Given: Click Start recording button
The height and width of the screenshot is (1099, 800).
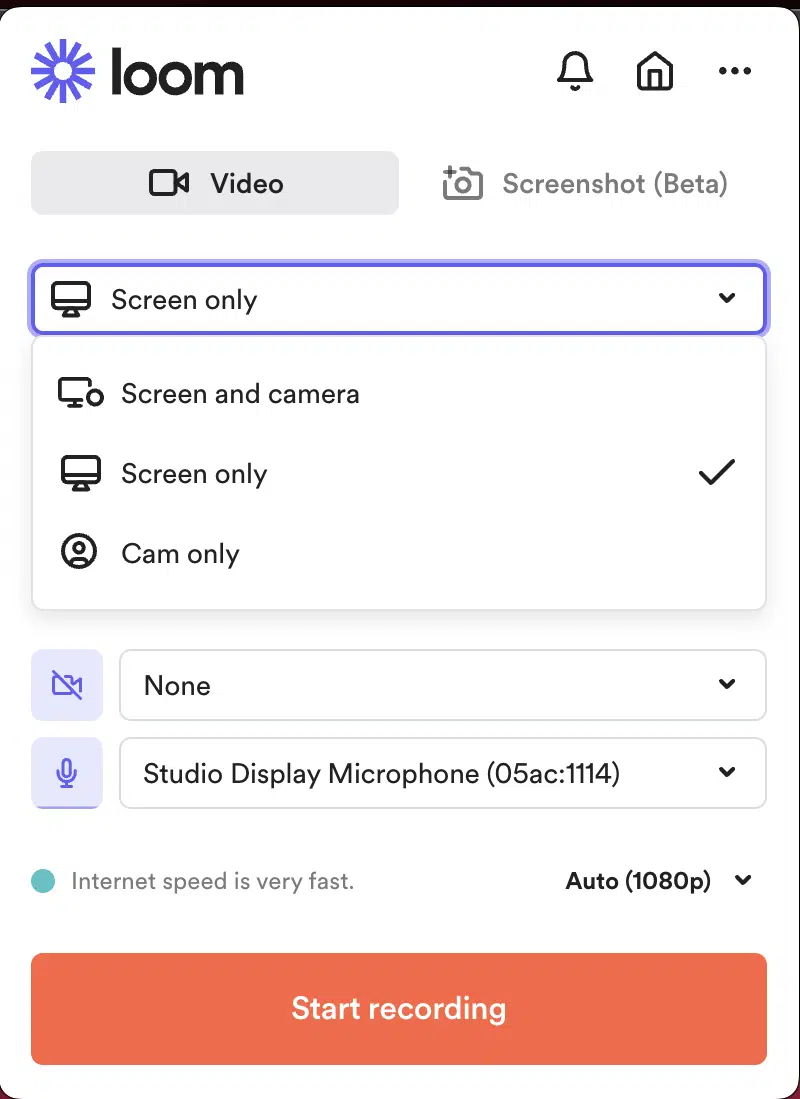Looking at the screenshot, I should pos(399,1009).
